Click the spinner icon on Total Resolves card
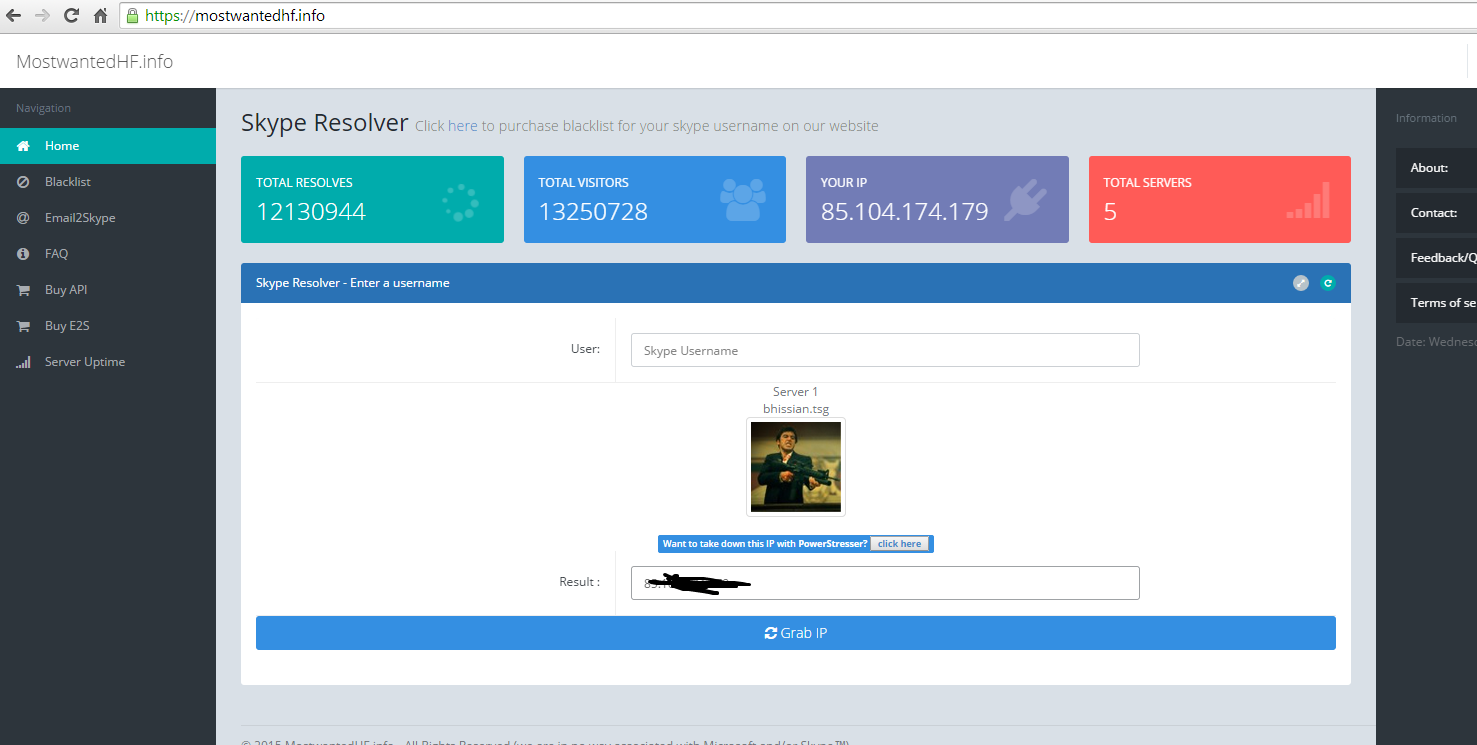The image size is (1477, 745). [x=460, y=202]
